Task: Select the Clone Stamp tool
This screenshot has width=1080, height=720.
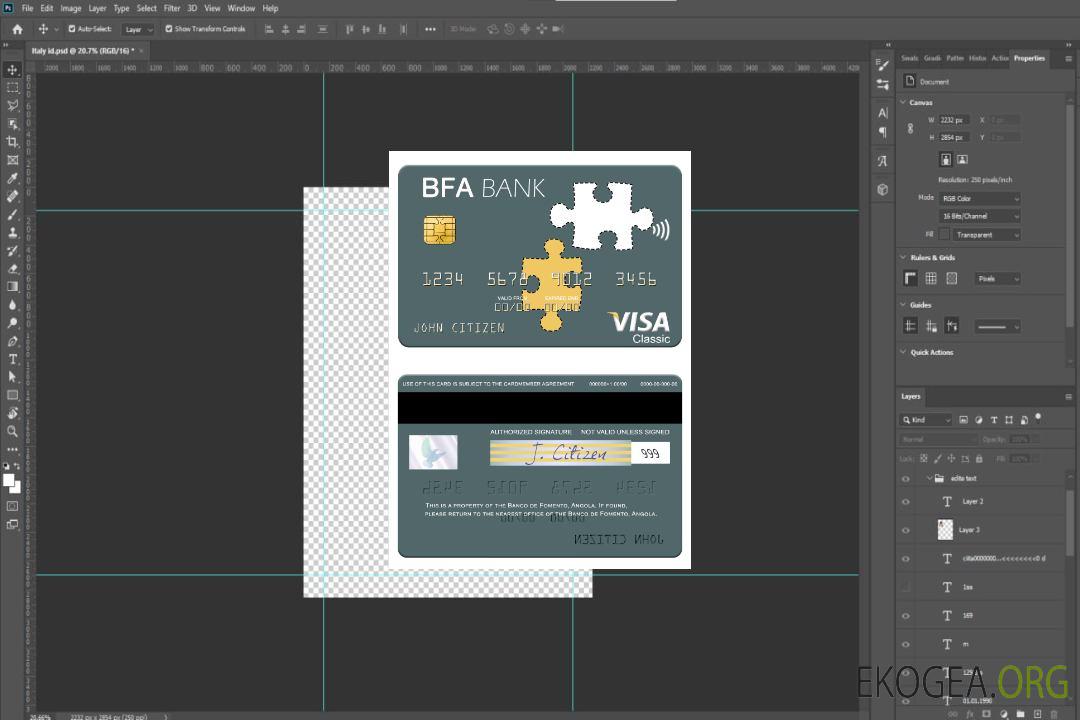Action: (x=12, y=232)
